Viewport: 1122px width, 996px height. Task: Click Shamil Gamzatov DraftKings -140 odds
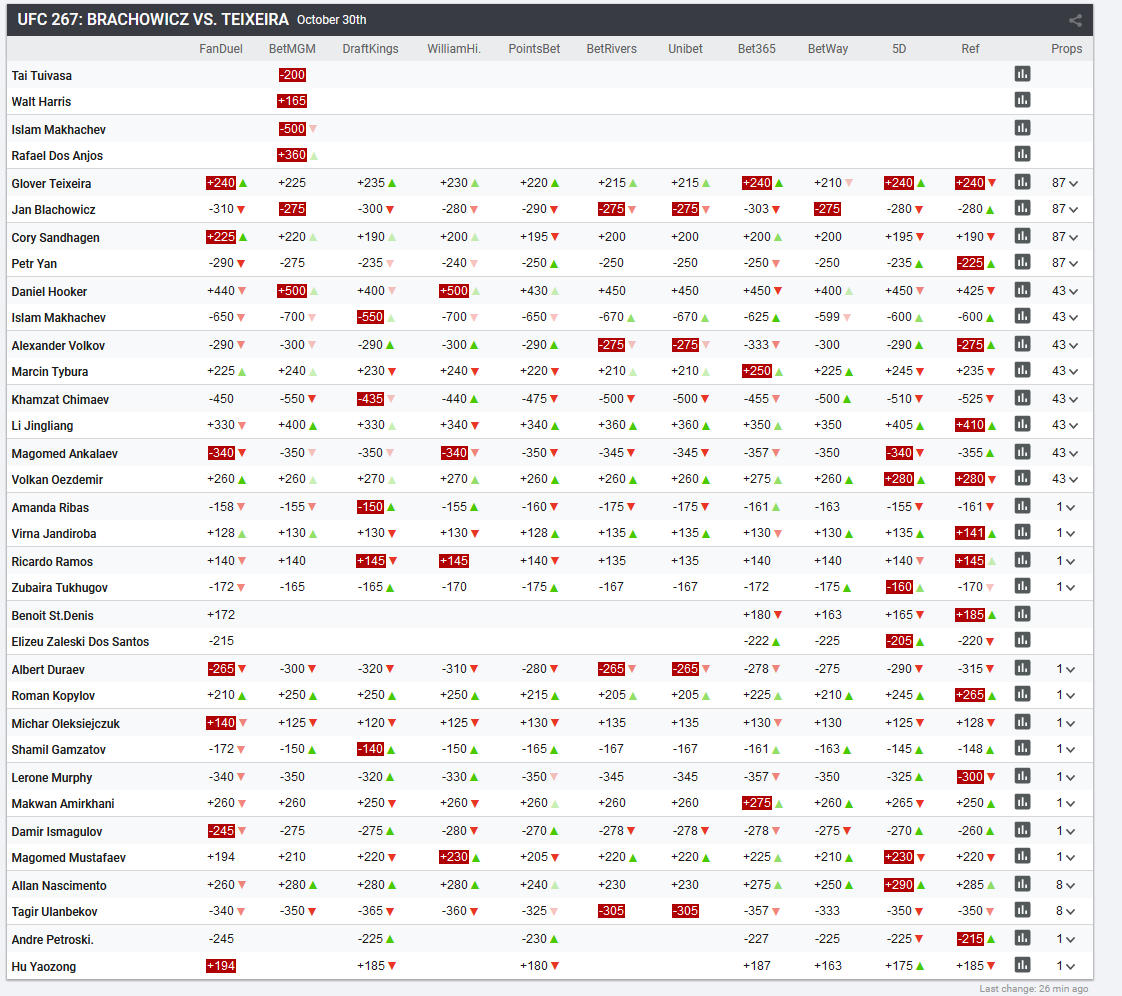(x=371, y=749)
